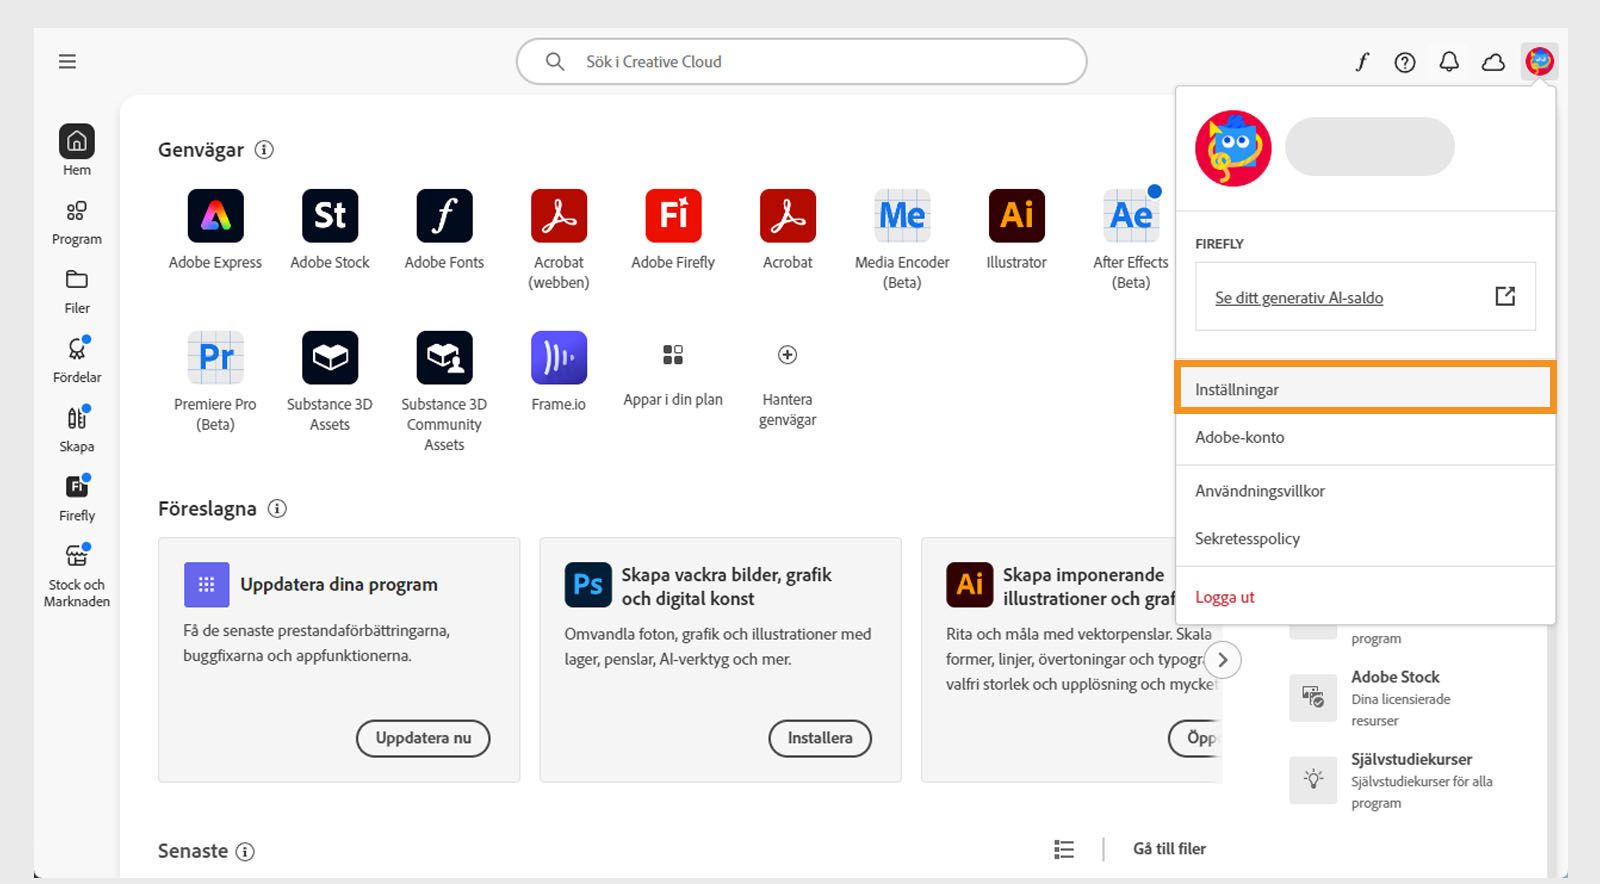The width and height of the screenshot is (1600, 884).
Task: Open After Effects (Beta) shortcut
Action: point(1131,240)
